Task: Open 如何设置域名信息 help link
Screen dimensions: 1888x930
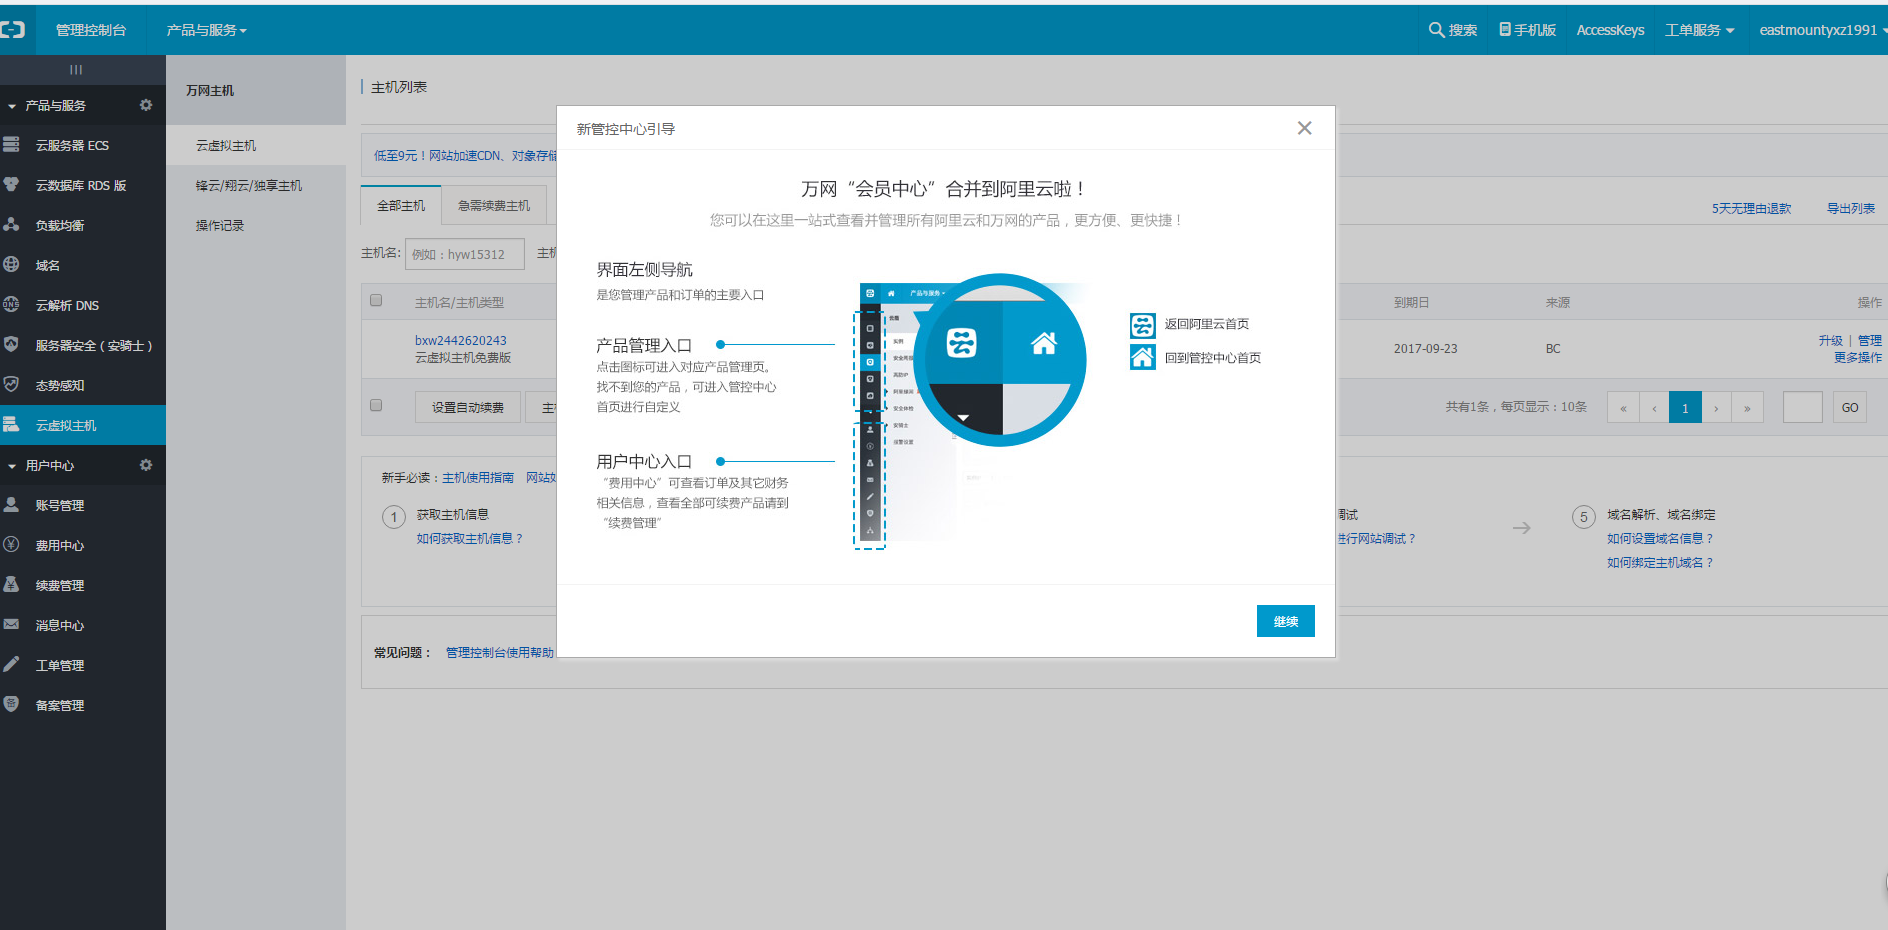Action: click(x=1660, y=538)
